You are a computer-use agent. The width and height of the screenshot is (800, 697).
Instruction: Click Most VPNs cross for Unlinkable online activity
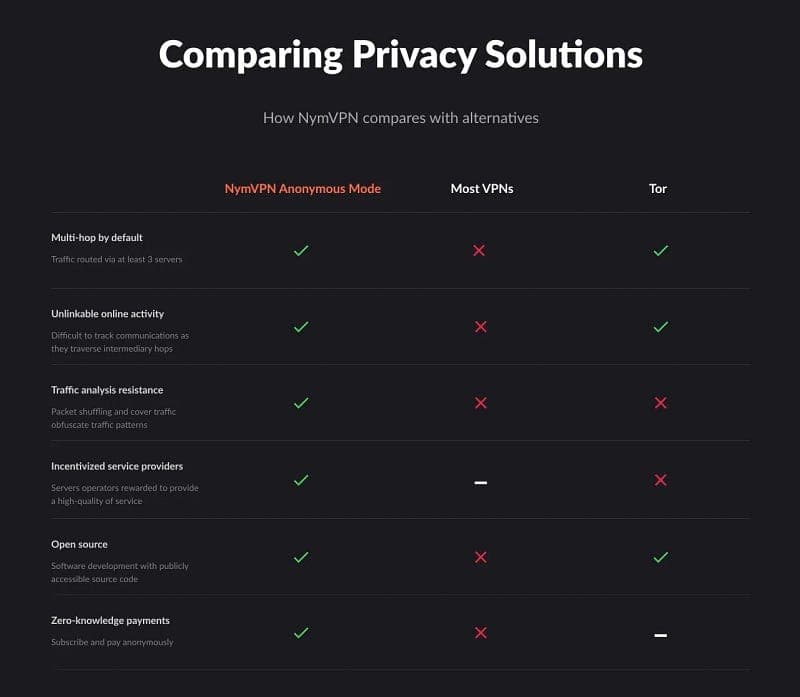(x=480, y=327)
